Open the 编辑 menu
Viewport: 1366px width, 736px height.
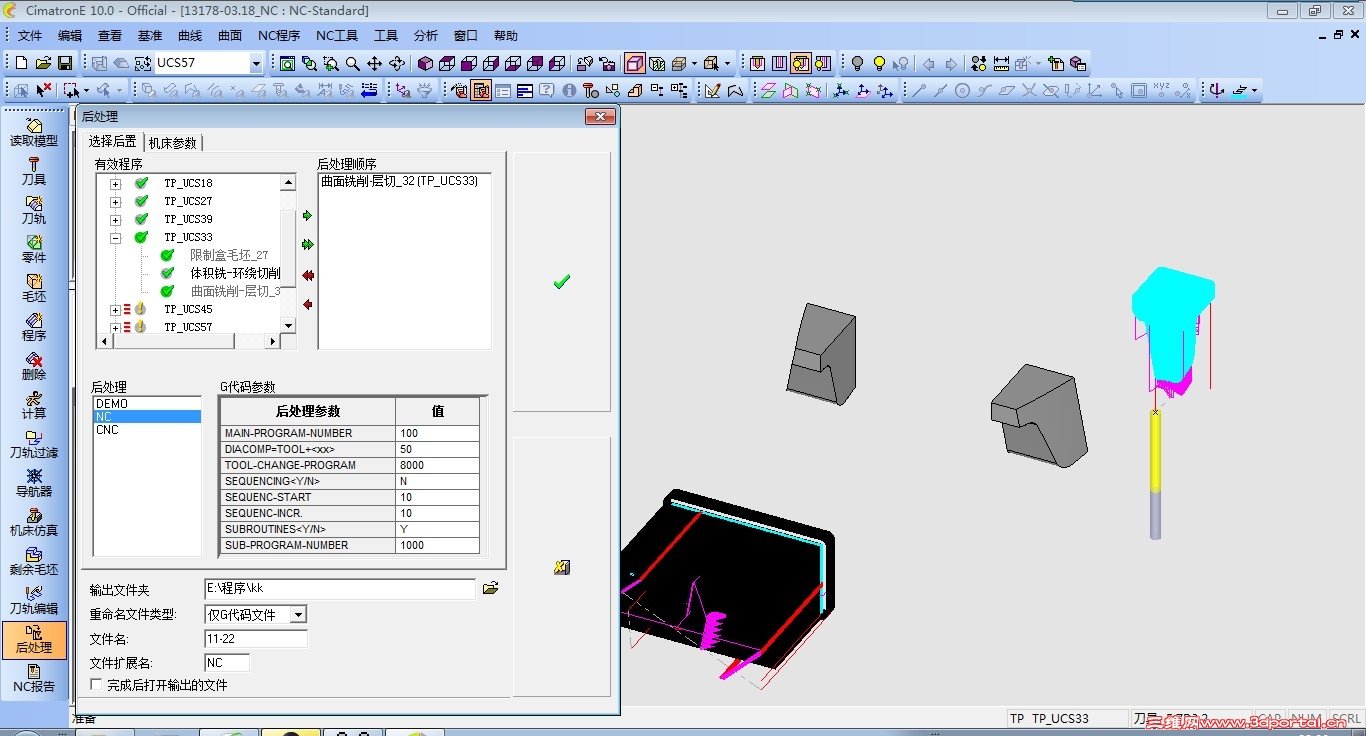click(x=70, y=36)
